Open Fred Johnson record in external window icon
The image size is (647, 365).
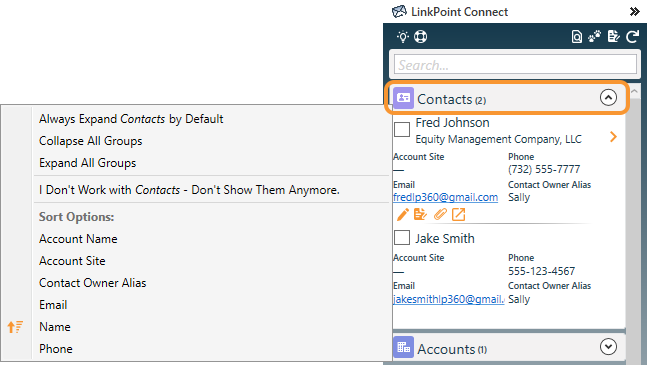(x=458, y=214)
